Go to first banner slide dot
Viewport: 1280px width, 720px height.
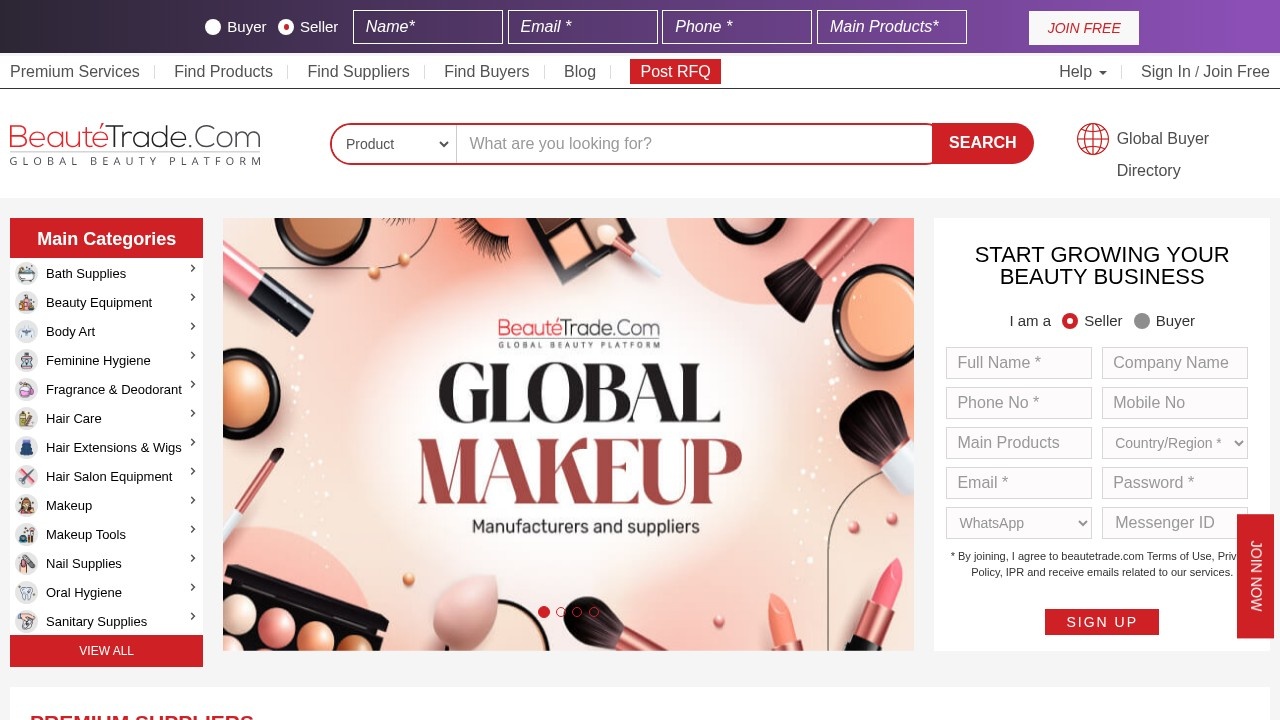[x=544, y=612]
